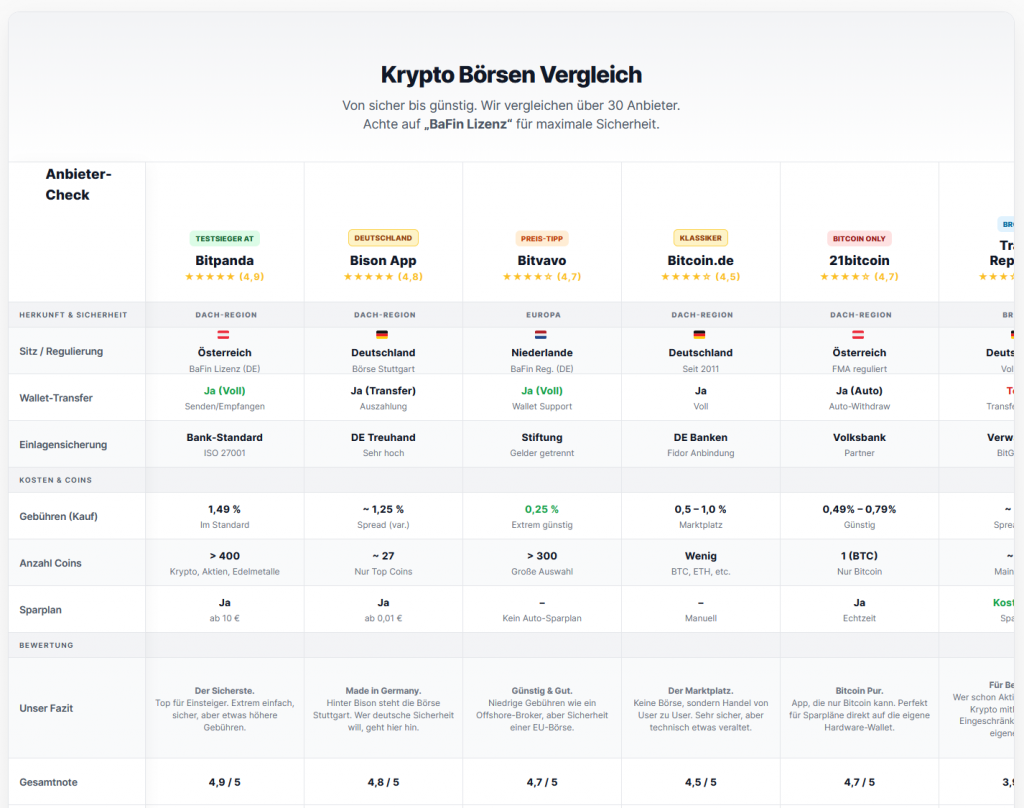Select Bitpanda's five-star rating
1024x808 pixels.
tap(224, 277)
